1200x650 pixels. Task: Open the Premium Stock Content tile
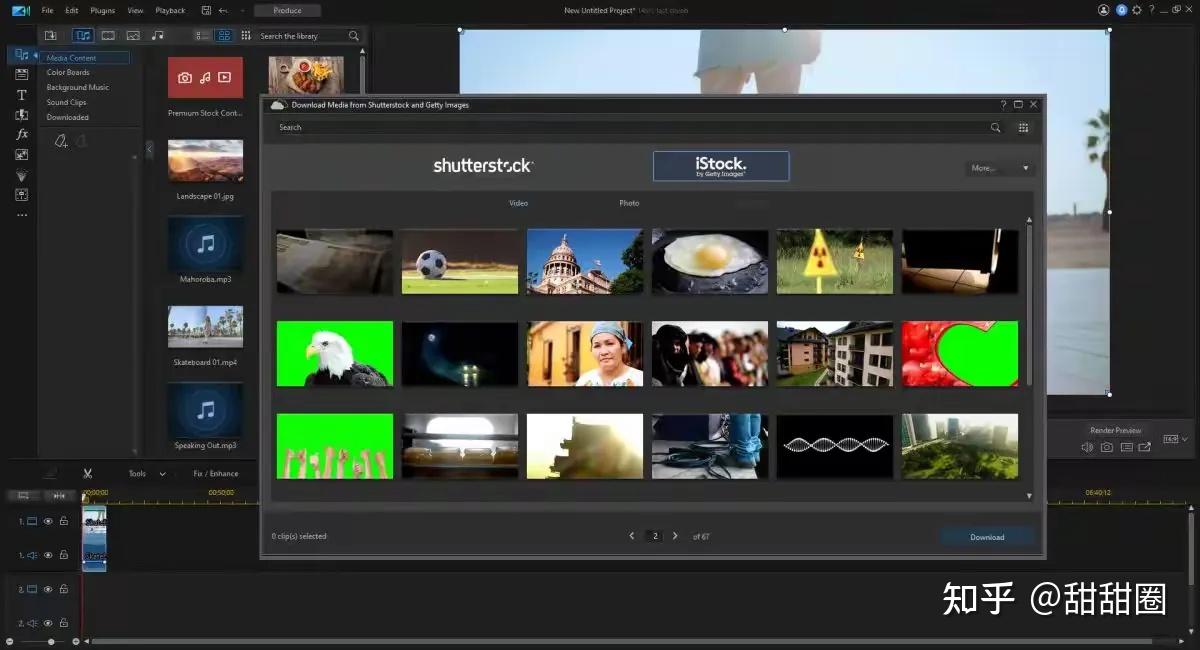(x=205, y=77)
